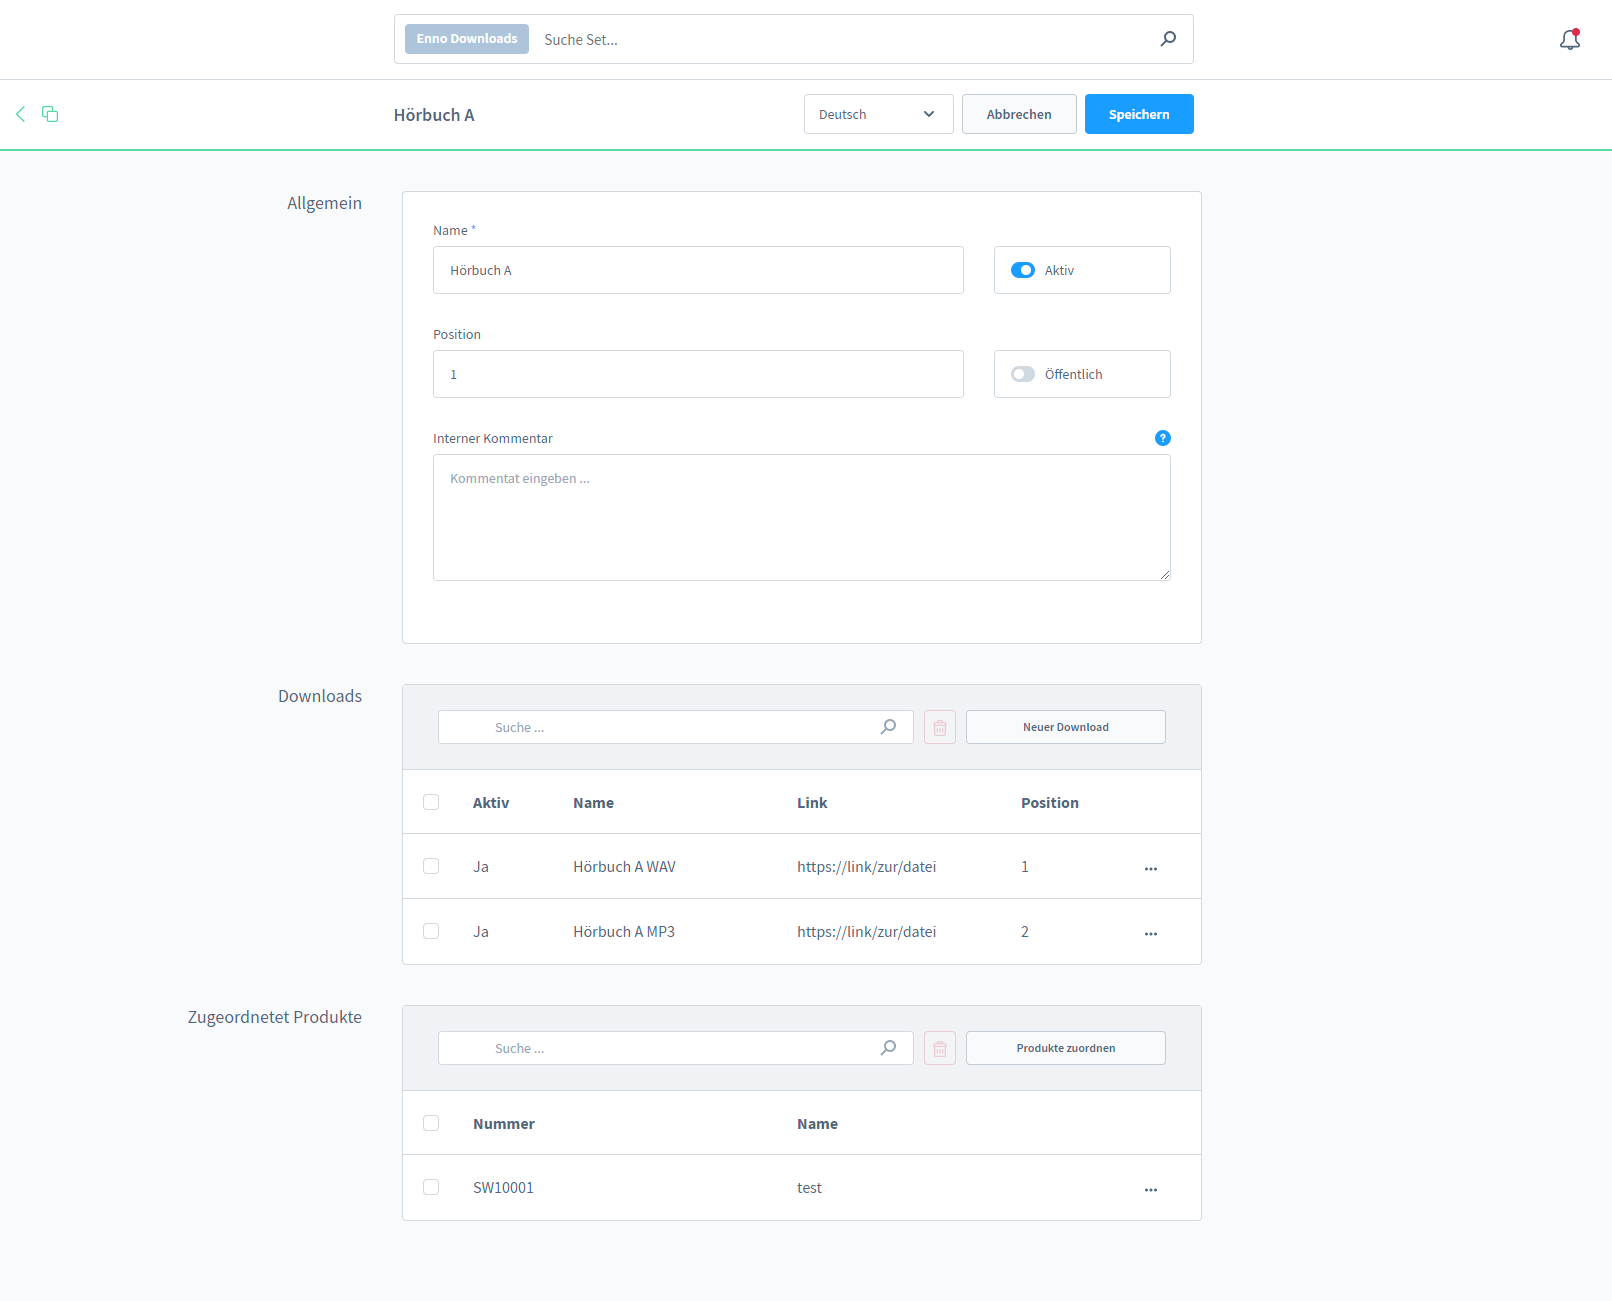The image size is (1612, 1301).
Task: Open the Deutsch language dropdown
Action: tap(878, 114)
